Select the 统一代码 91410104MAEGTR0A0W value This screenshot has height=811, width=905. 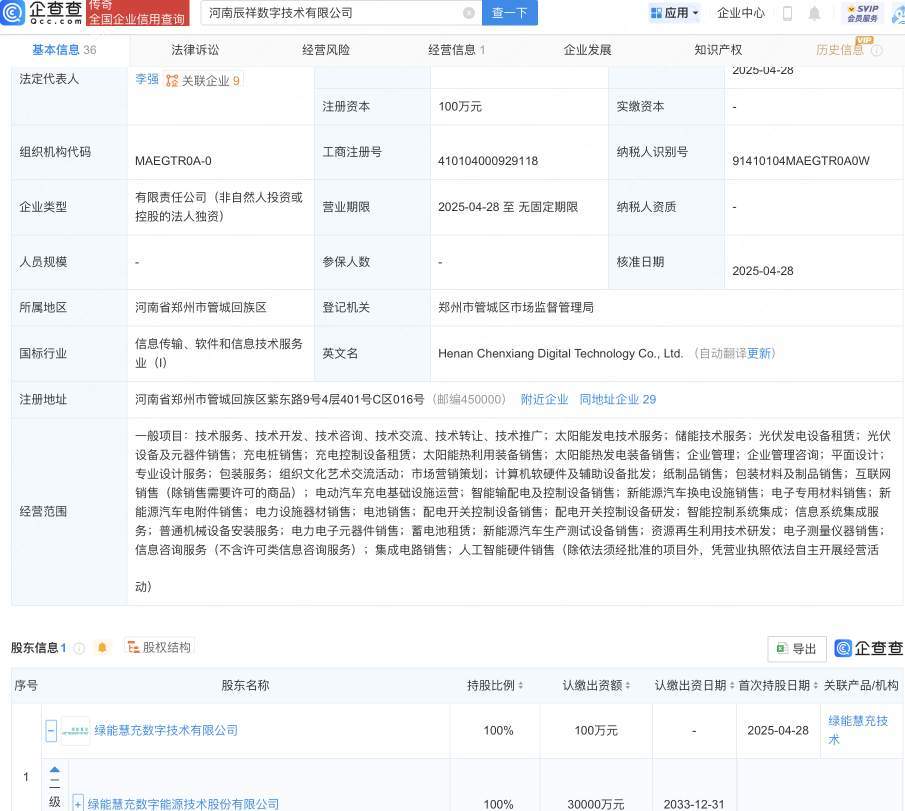(801, 161)
